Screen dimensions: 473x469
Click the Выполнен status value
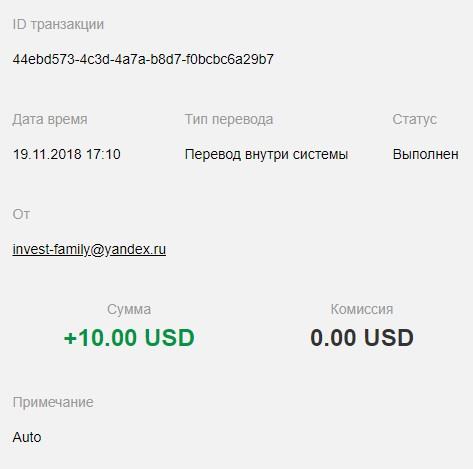coord(425,154)
